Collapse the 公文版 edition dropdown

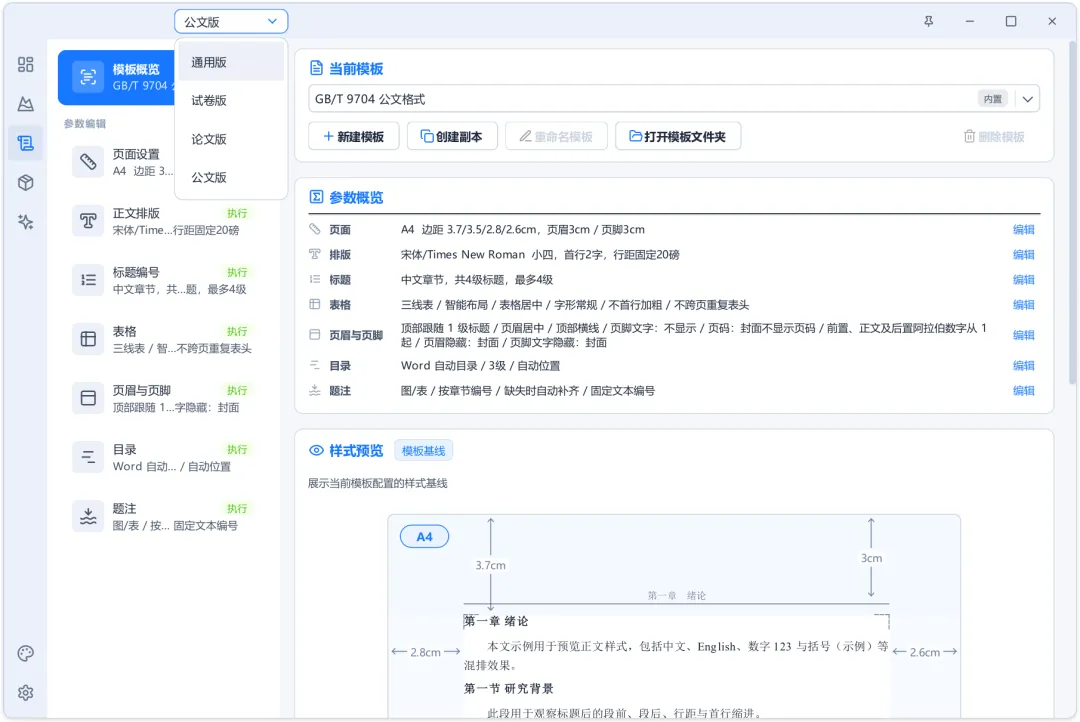click(x=231, y=21)
